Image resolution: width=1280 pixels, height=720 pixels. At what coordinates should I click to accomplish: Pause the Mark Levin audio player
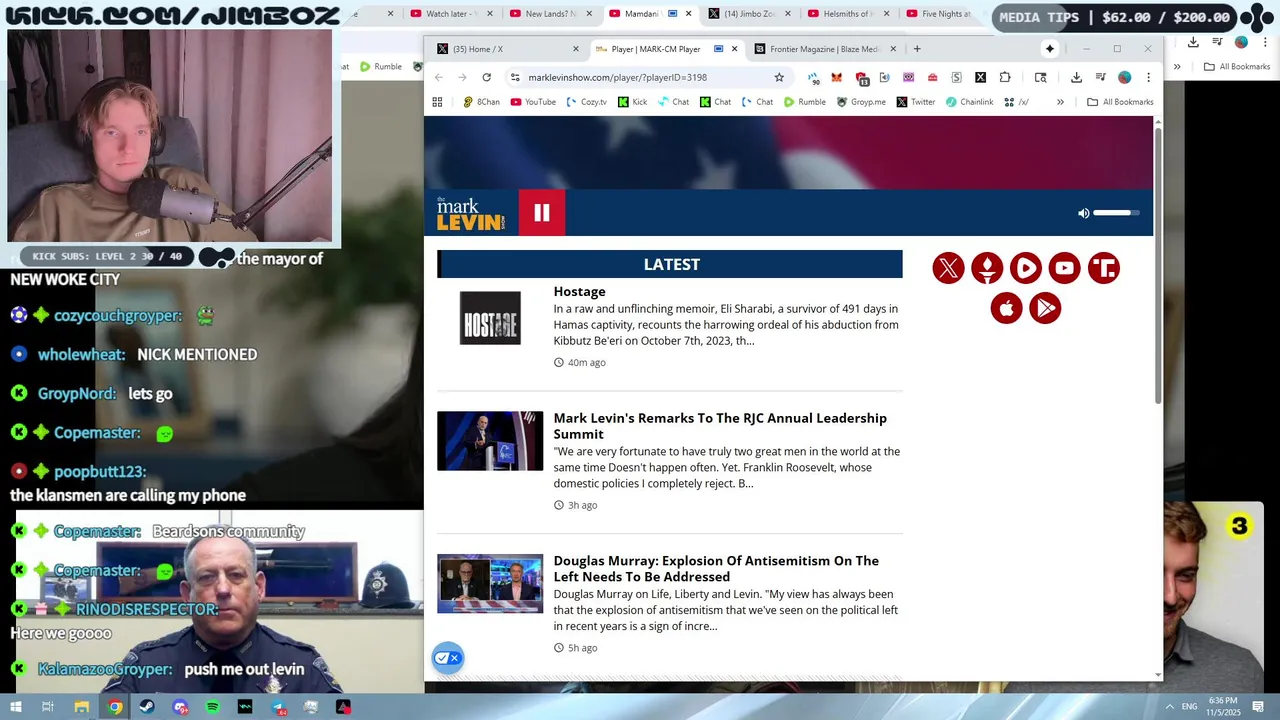click(542, 213)
